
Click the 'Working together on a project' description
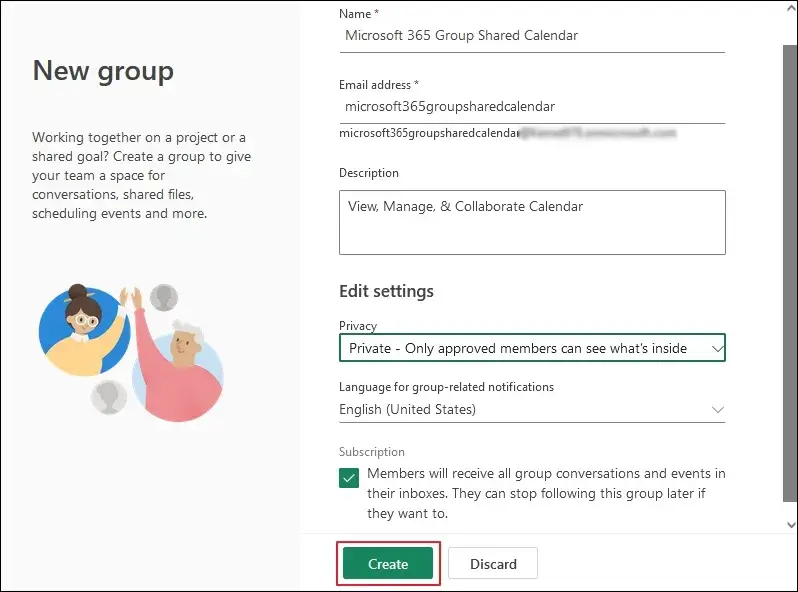(141, 175)
